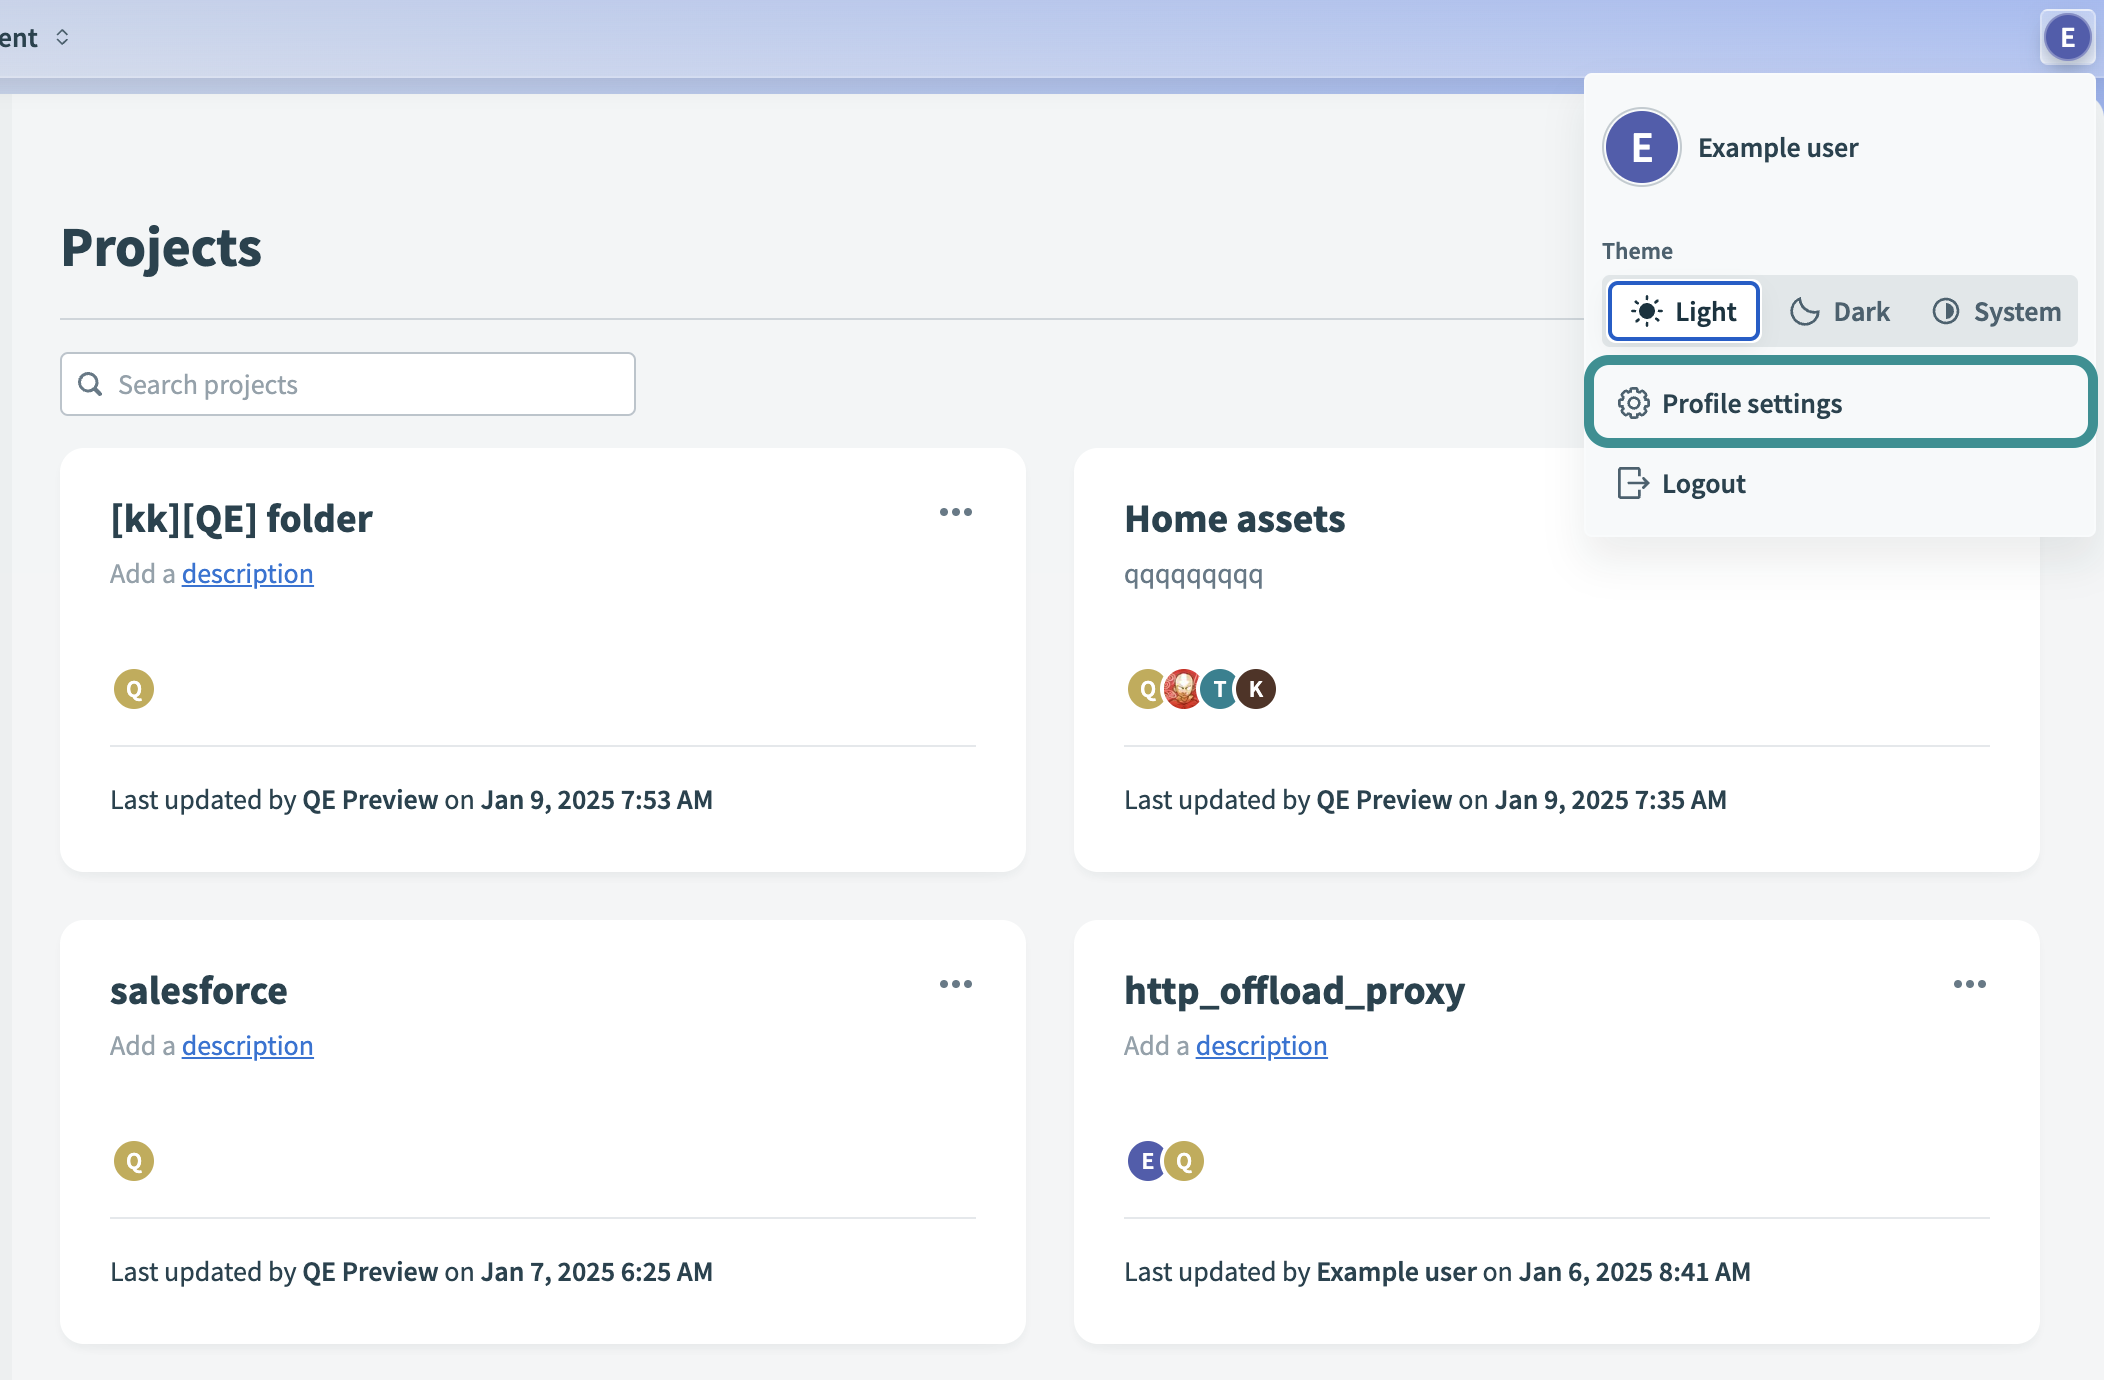Click the E member avatar on http_offload_proxy card
This screenshot has height=1380, width=2104.
[1146, 1161]
